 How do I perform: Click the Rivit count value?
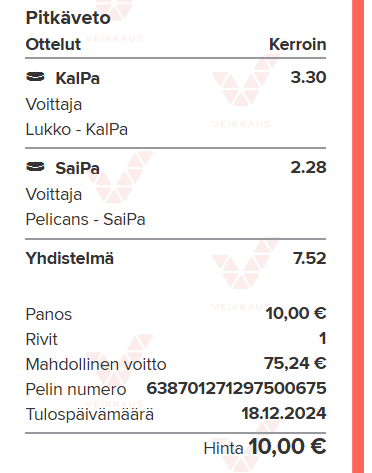(322, 338)
